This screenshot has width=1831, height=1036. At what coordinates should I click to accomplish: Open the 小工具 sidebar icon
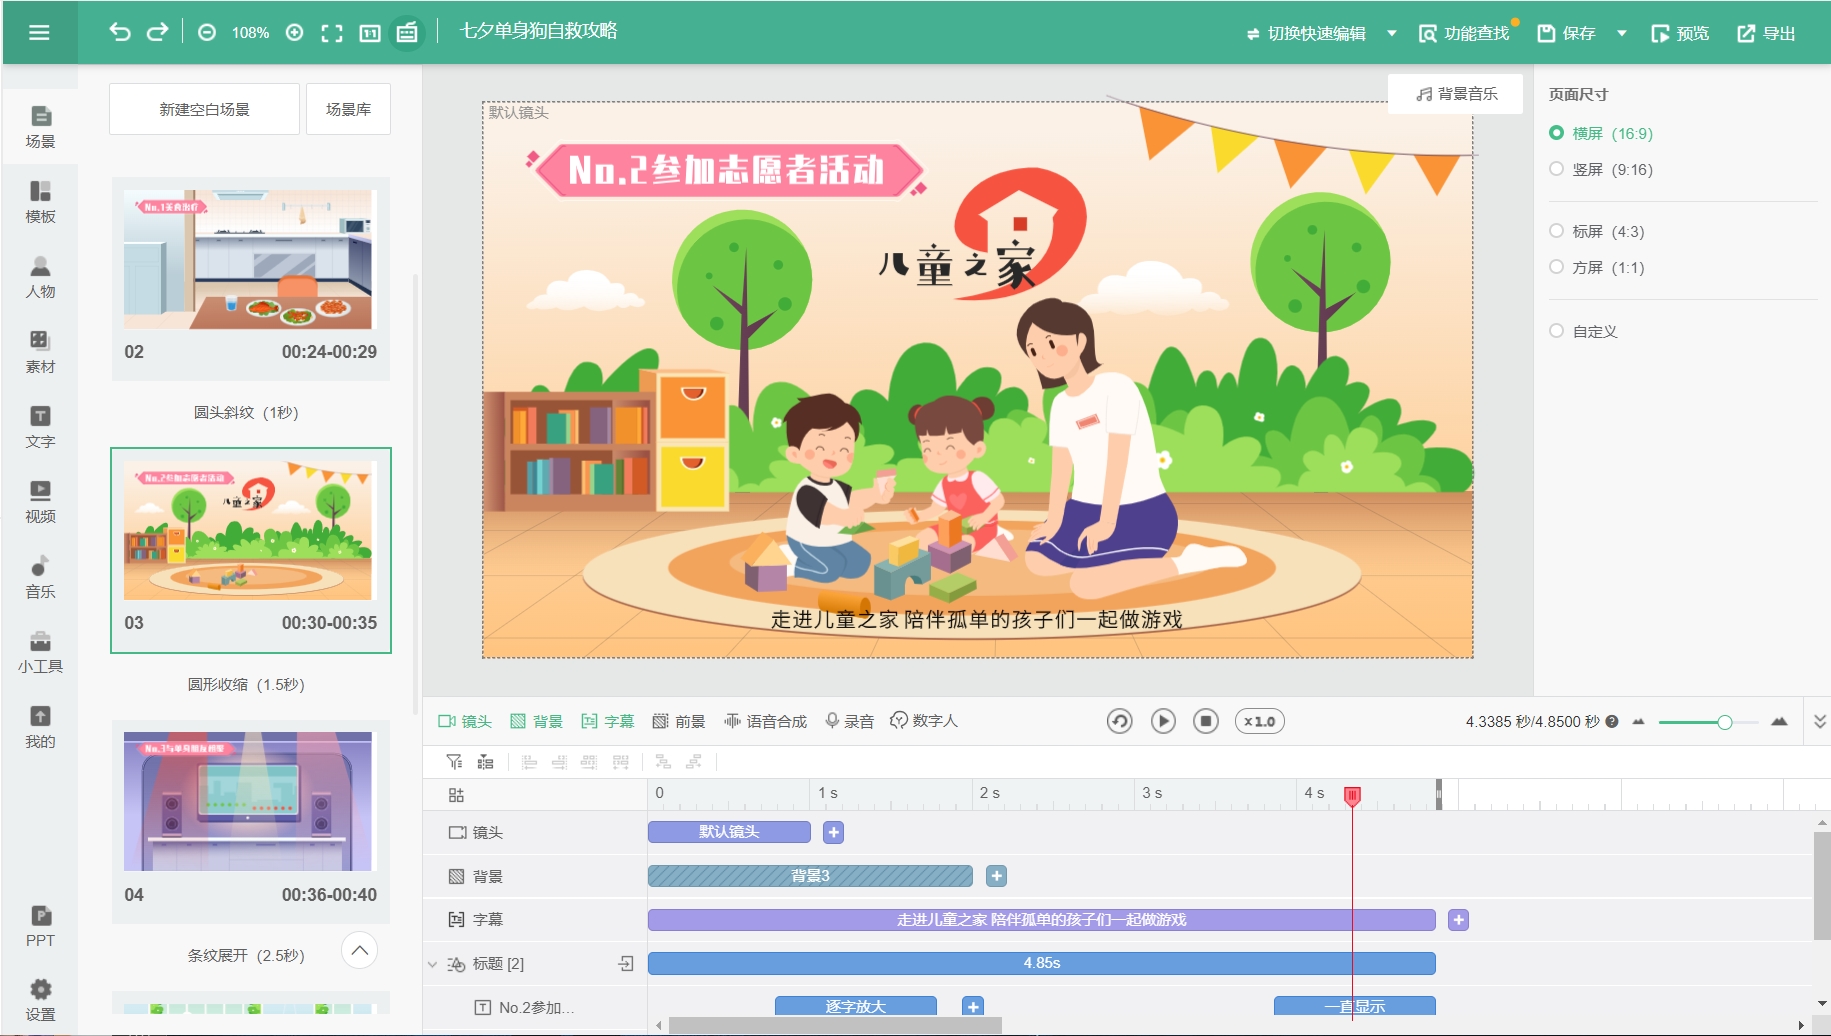[x=40, y=652]
